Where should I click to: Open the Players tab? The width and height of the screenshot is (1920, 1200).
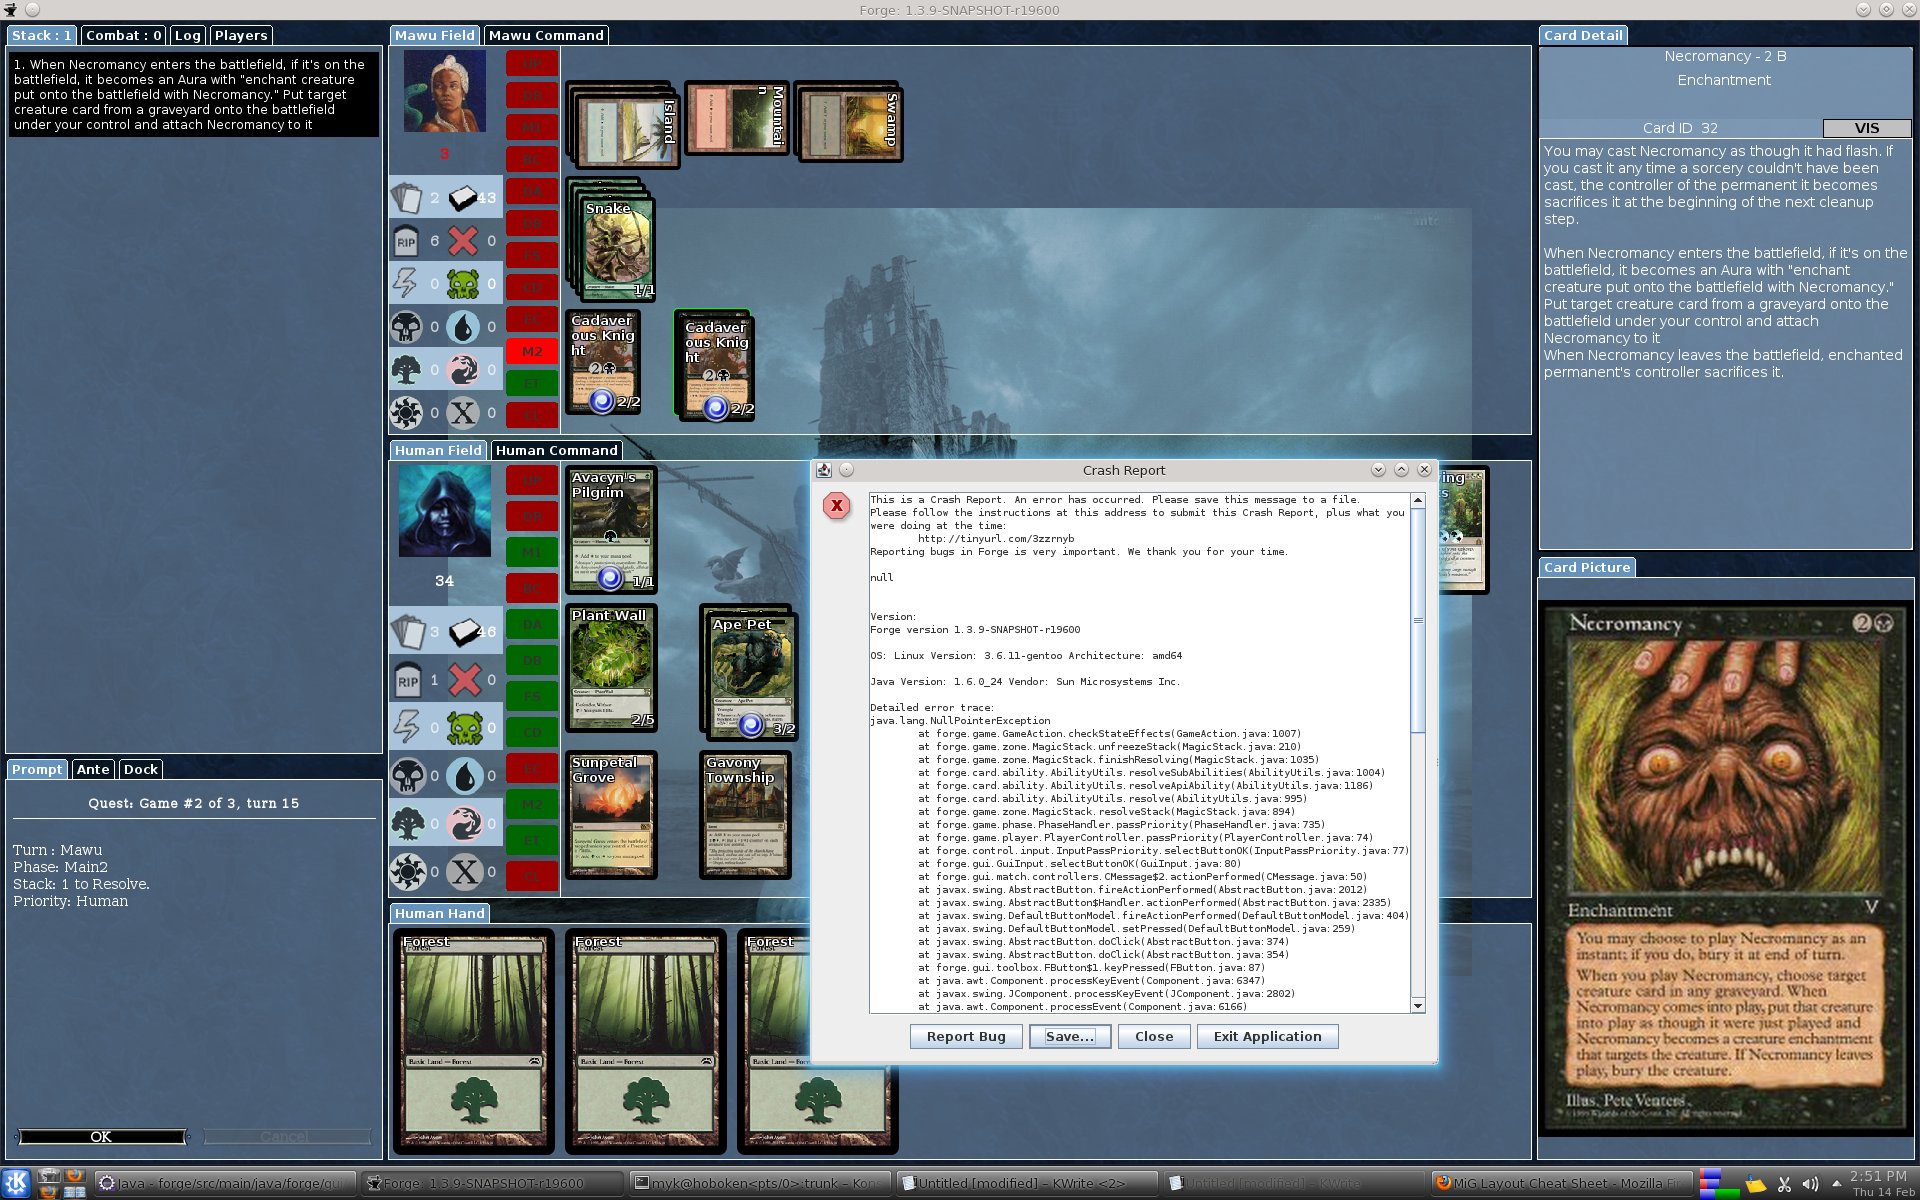[x=241, y=35]
